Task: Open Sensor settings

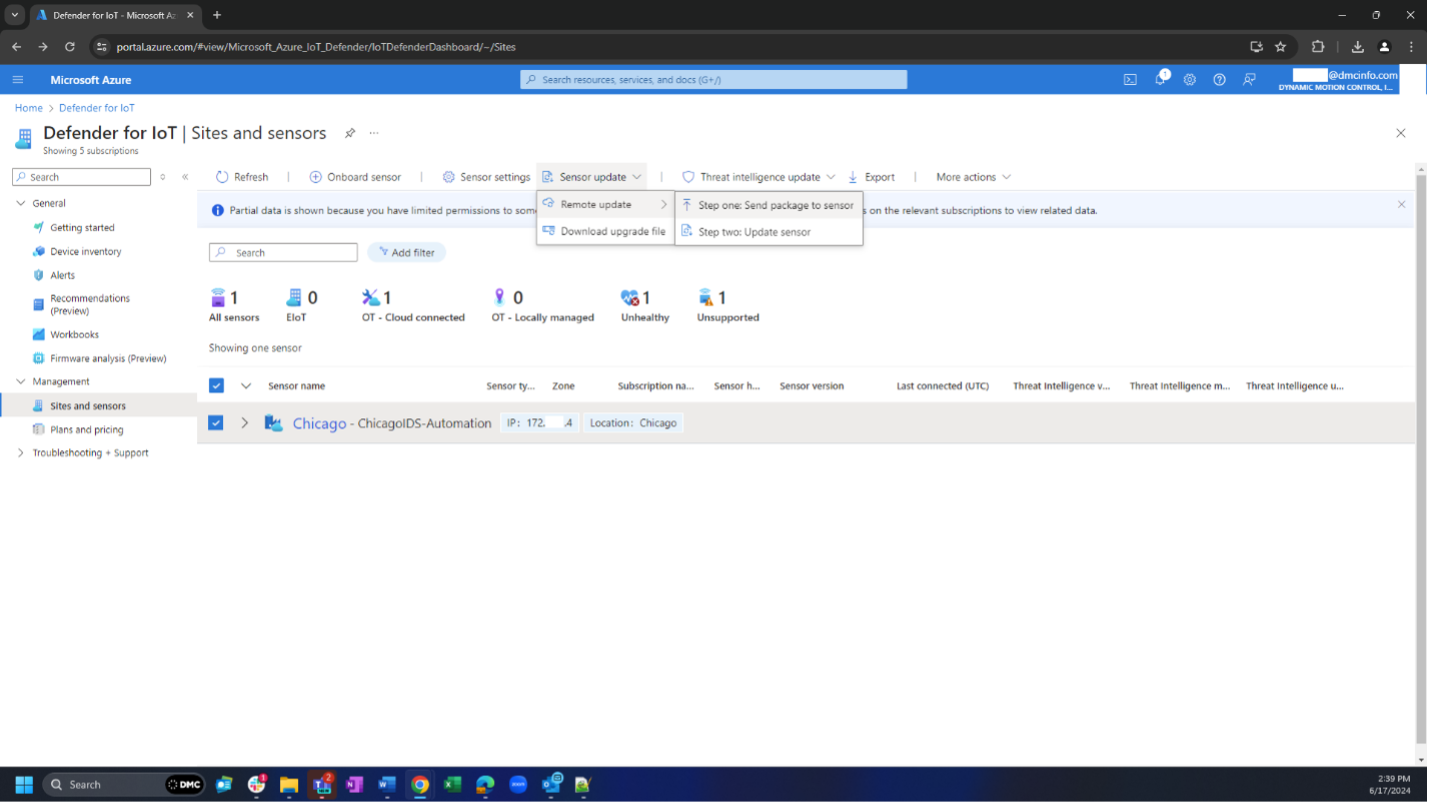Action: [x=486, y=177]
